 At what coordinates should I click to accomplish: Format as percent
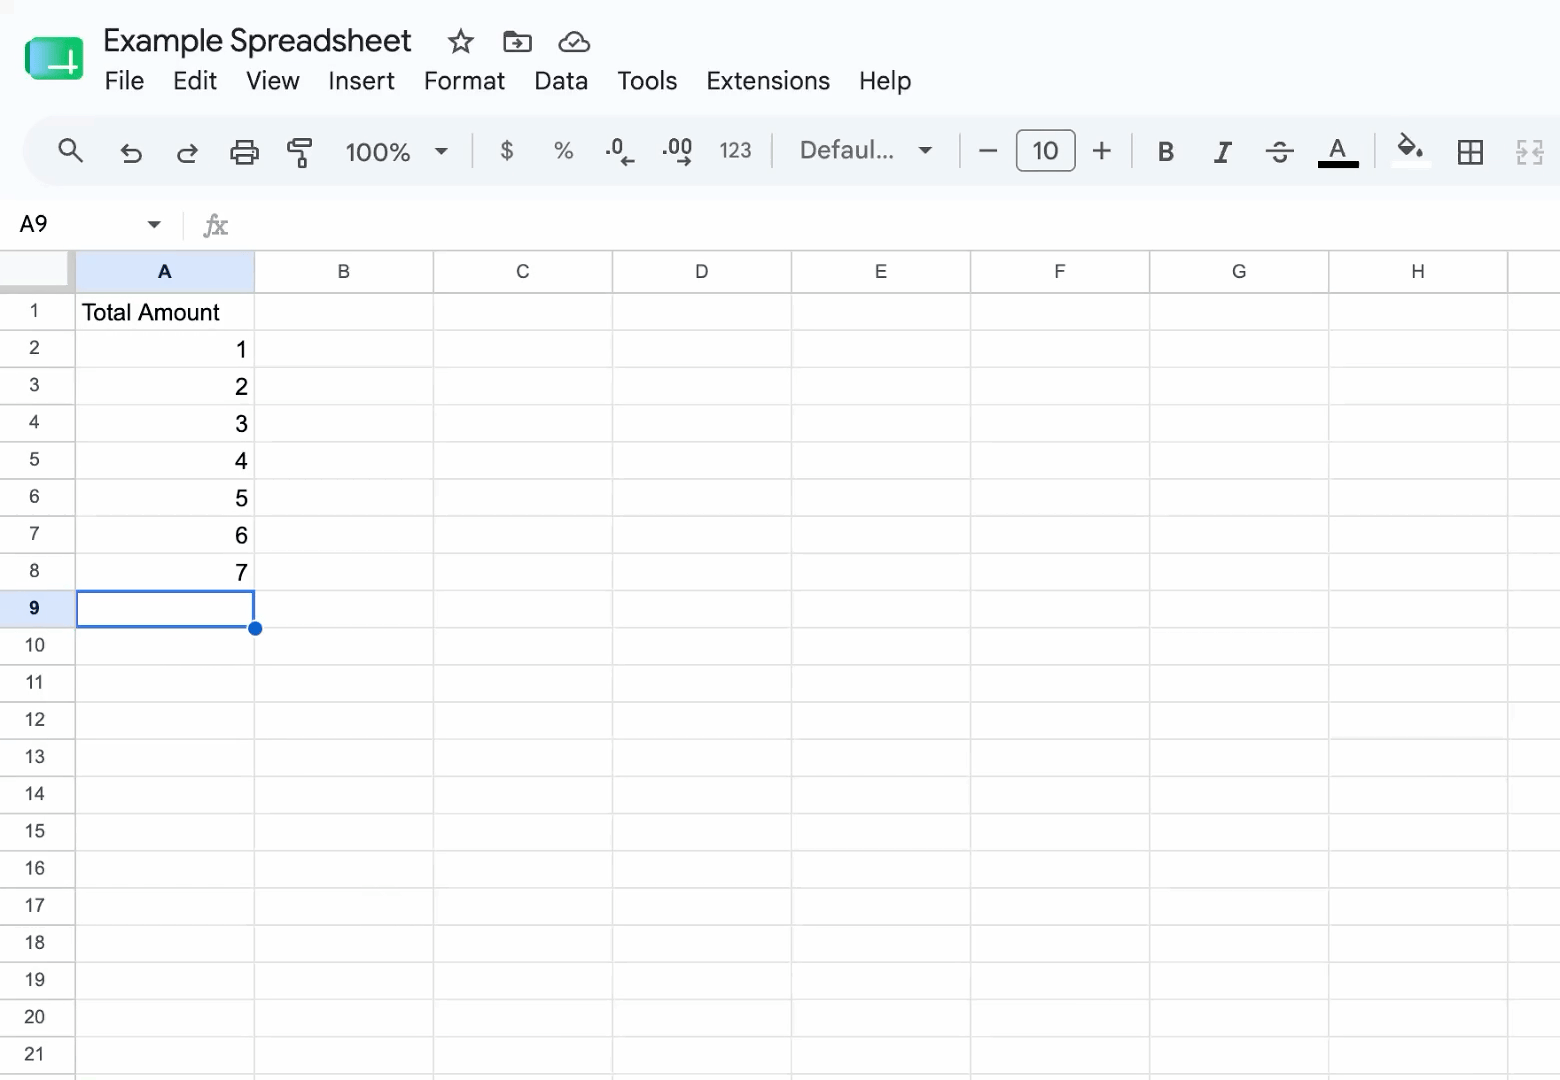tap(563, 151)
